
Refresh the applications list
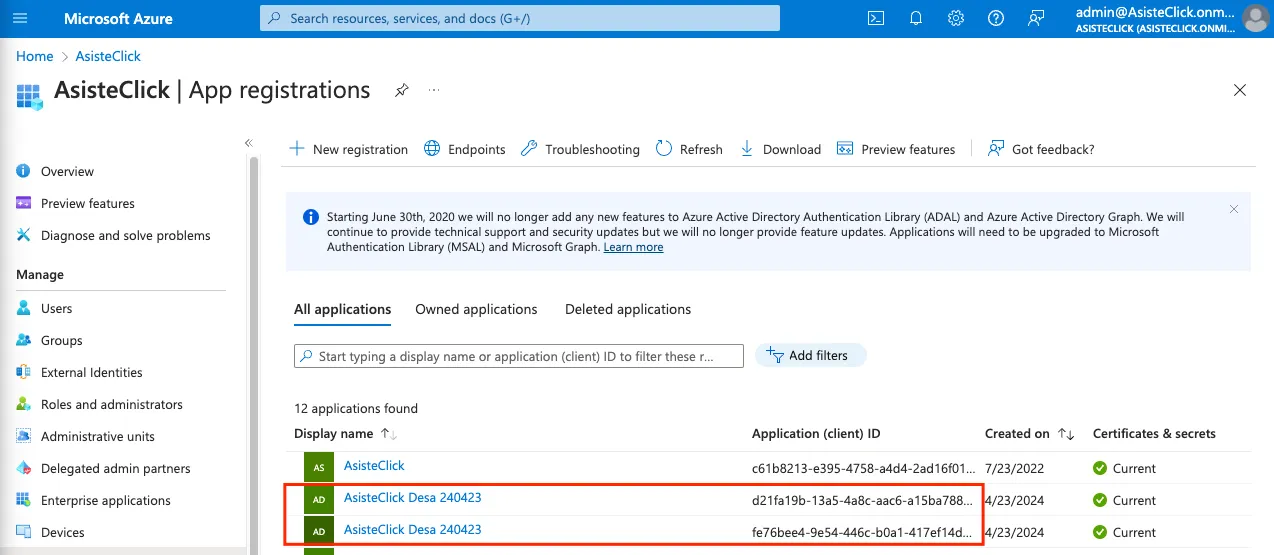689,149
